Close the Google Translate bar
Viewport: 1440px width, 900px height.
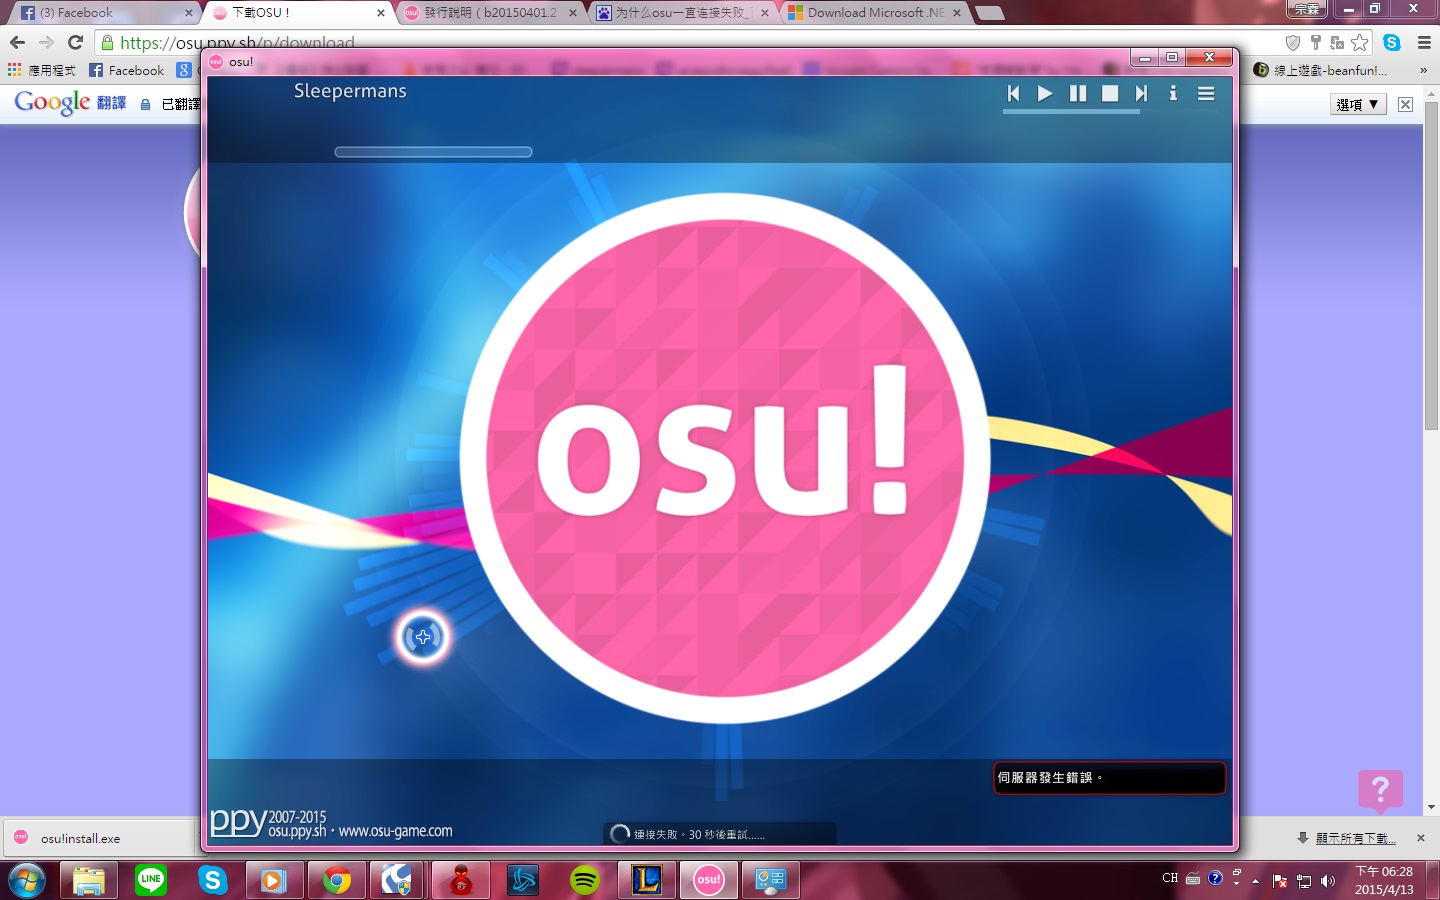tap(1405, 104)
